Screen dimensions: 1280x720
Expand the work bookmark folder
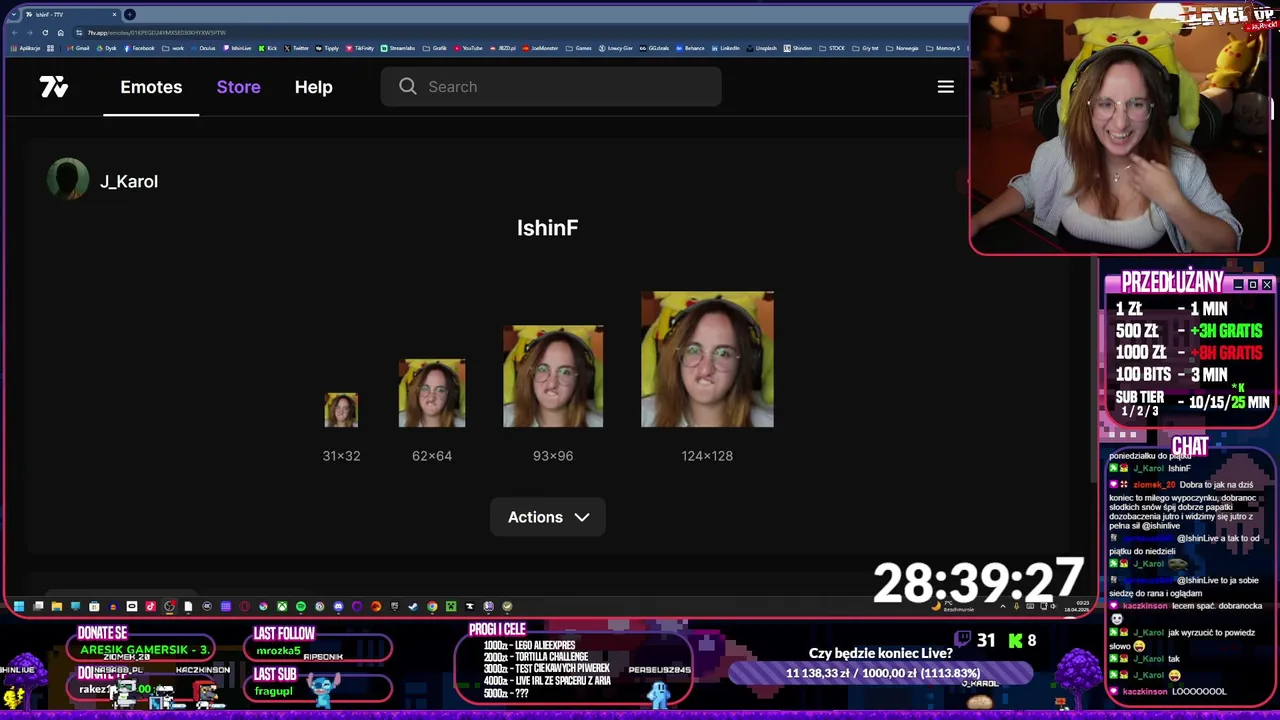point(174,48)
